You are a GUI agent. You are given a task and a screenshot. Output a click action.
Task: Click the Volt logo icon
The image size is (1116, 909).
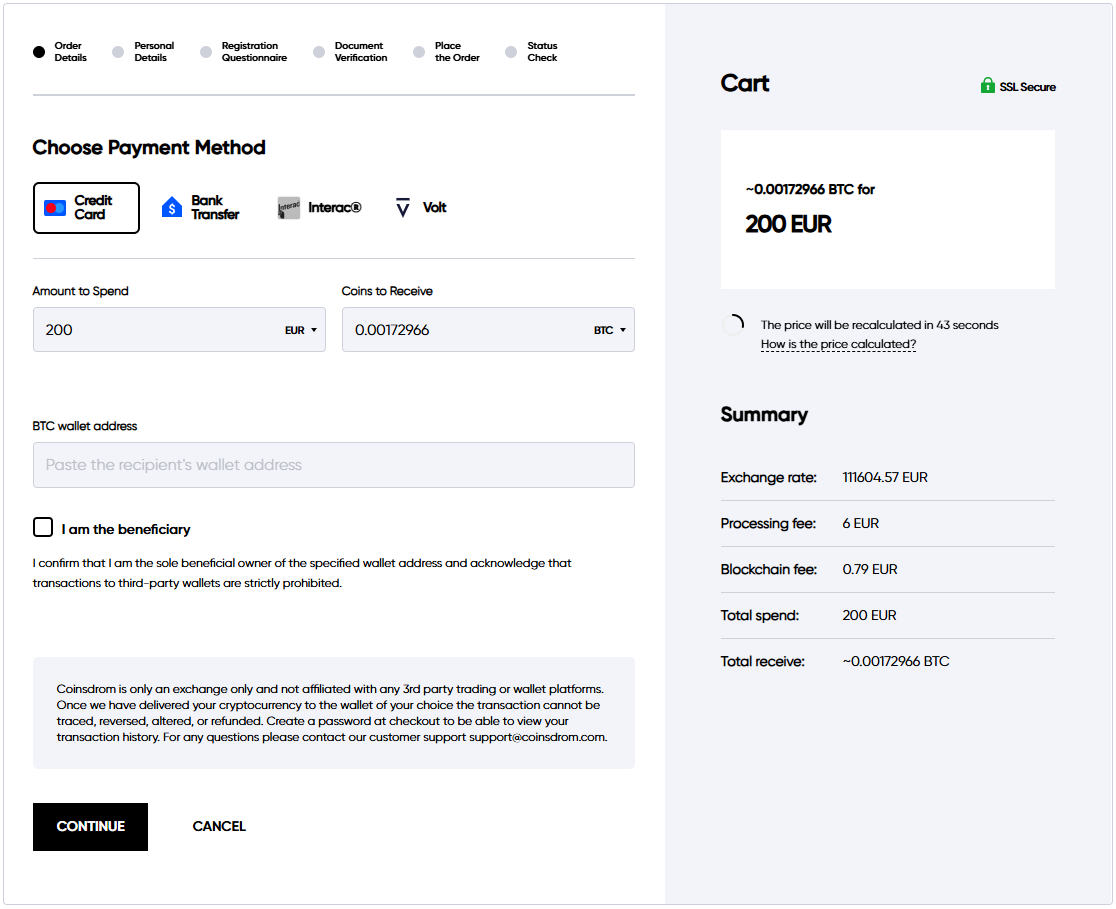(403, 208)
